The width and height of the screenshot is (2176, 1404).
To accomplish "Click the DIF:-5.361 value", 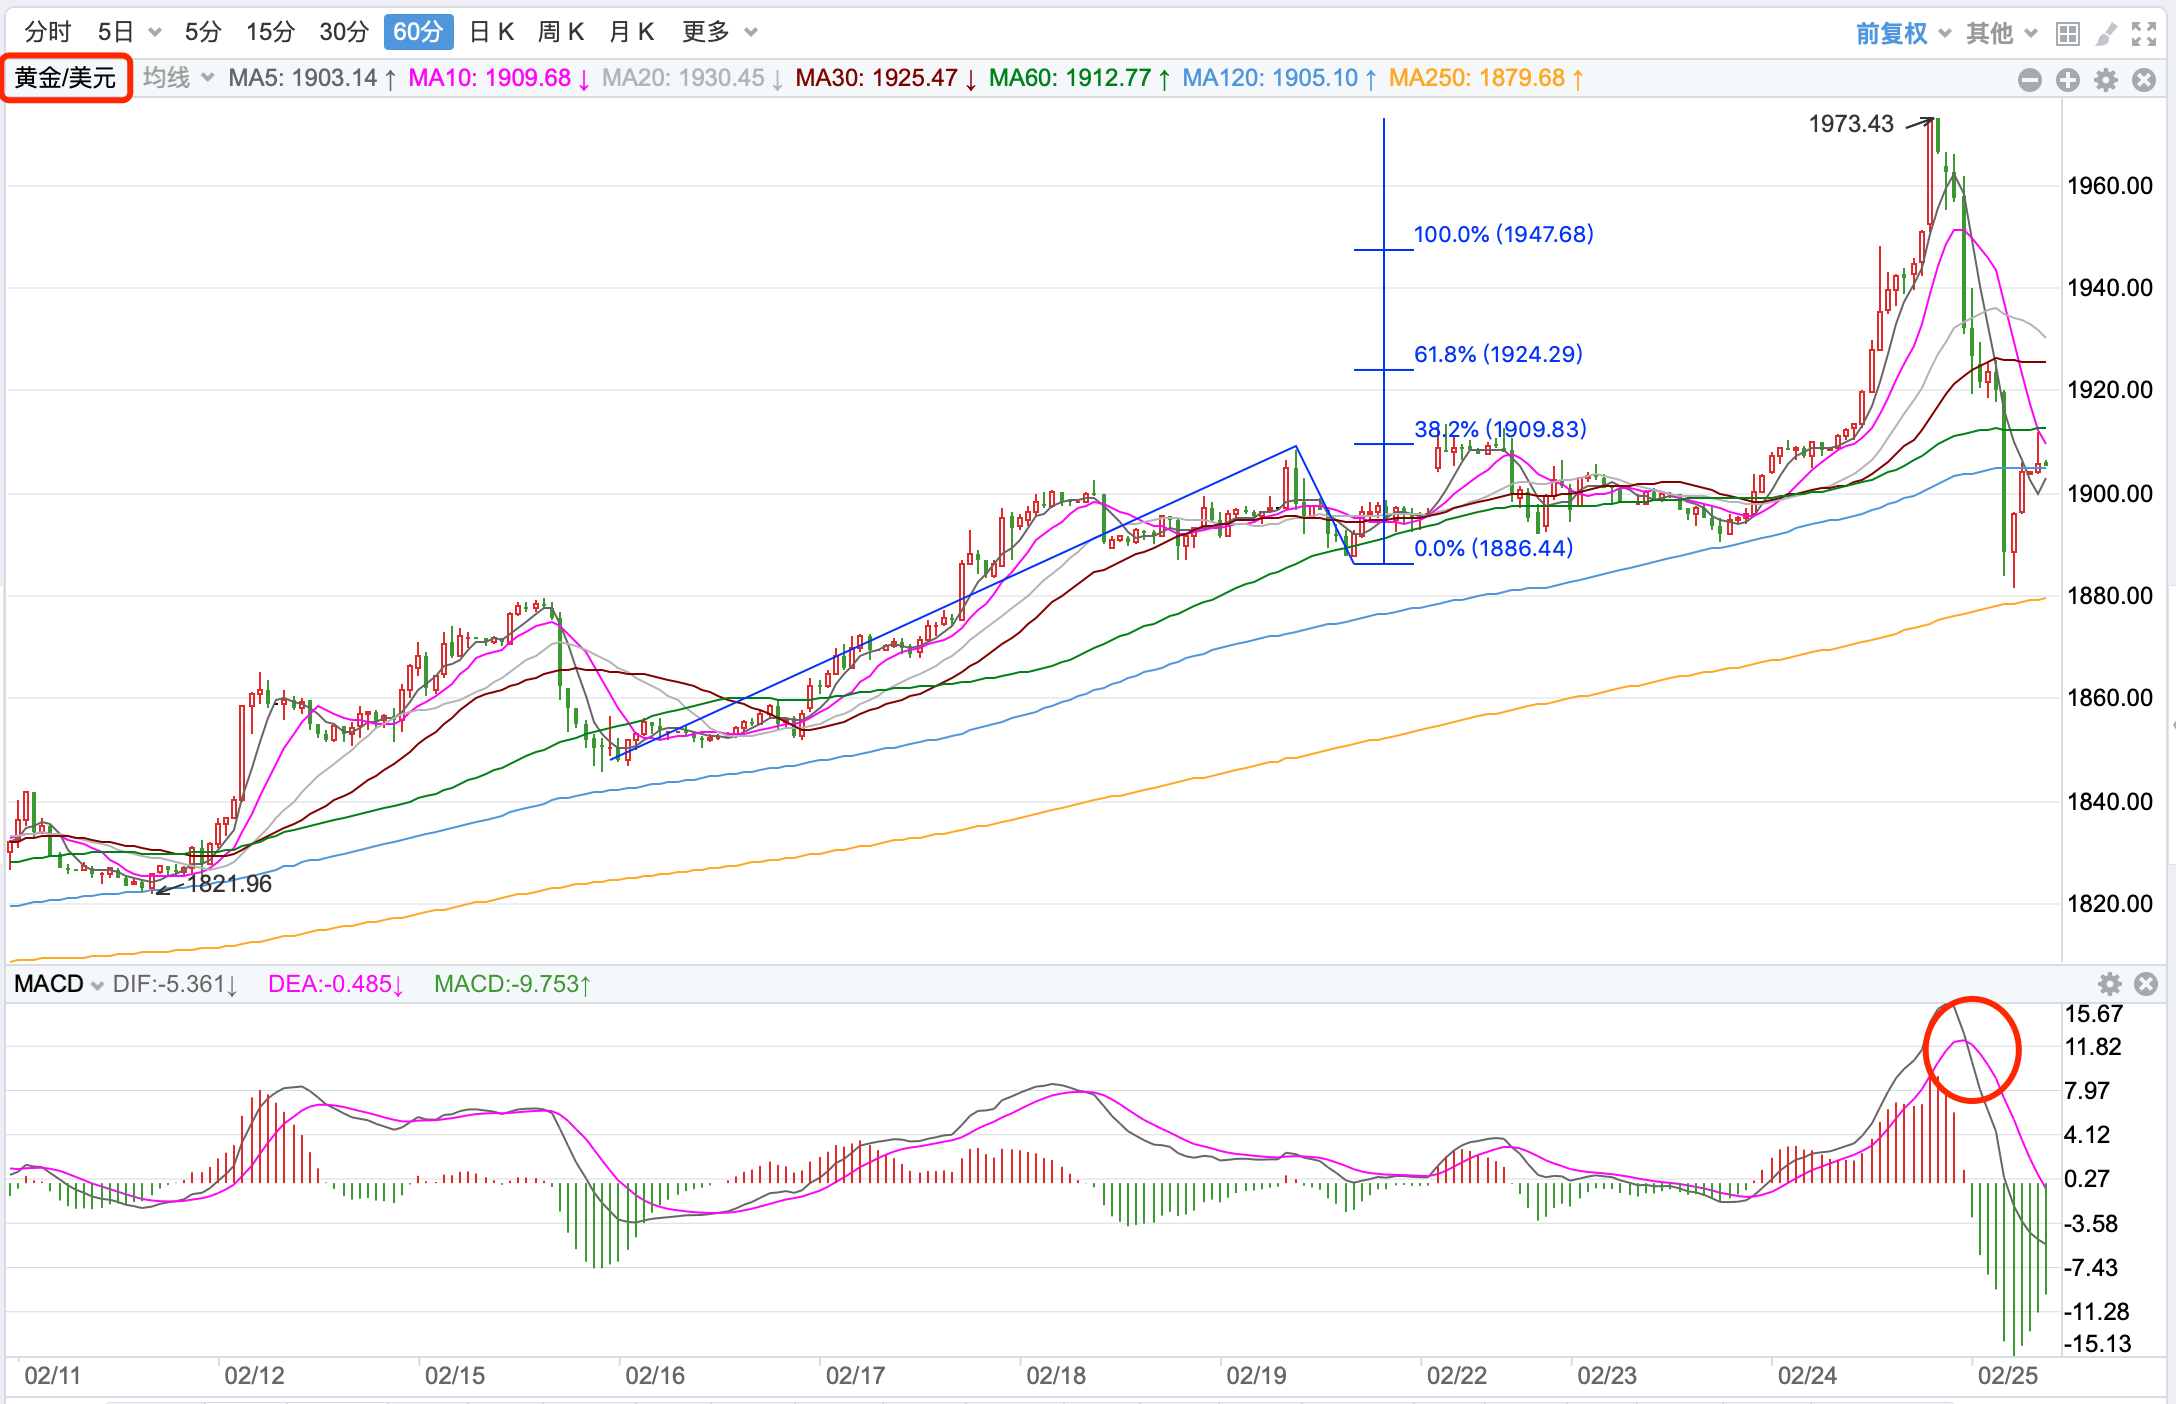I will [175, 984].
